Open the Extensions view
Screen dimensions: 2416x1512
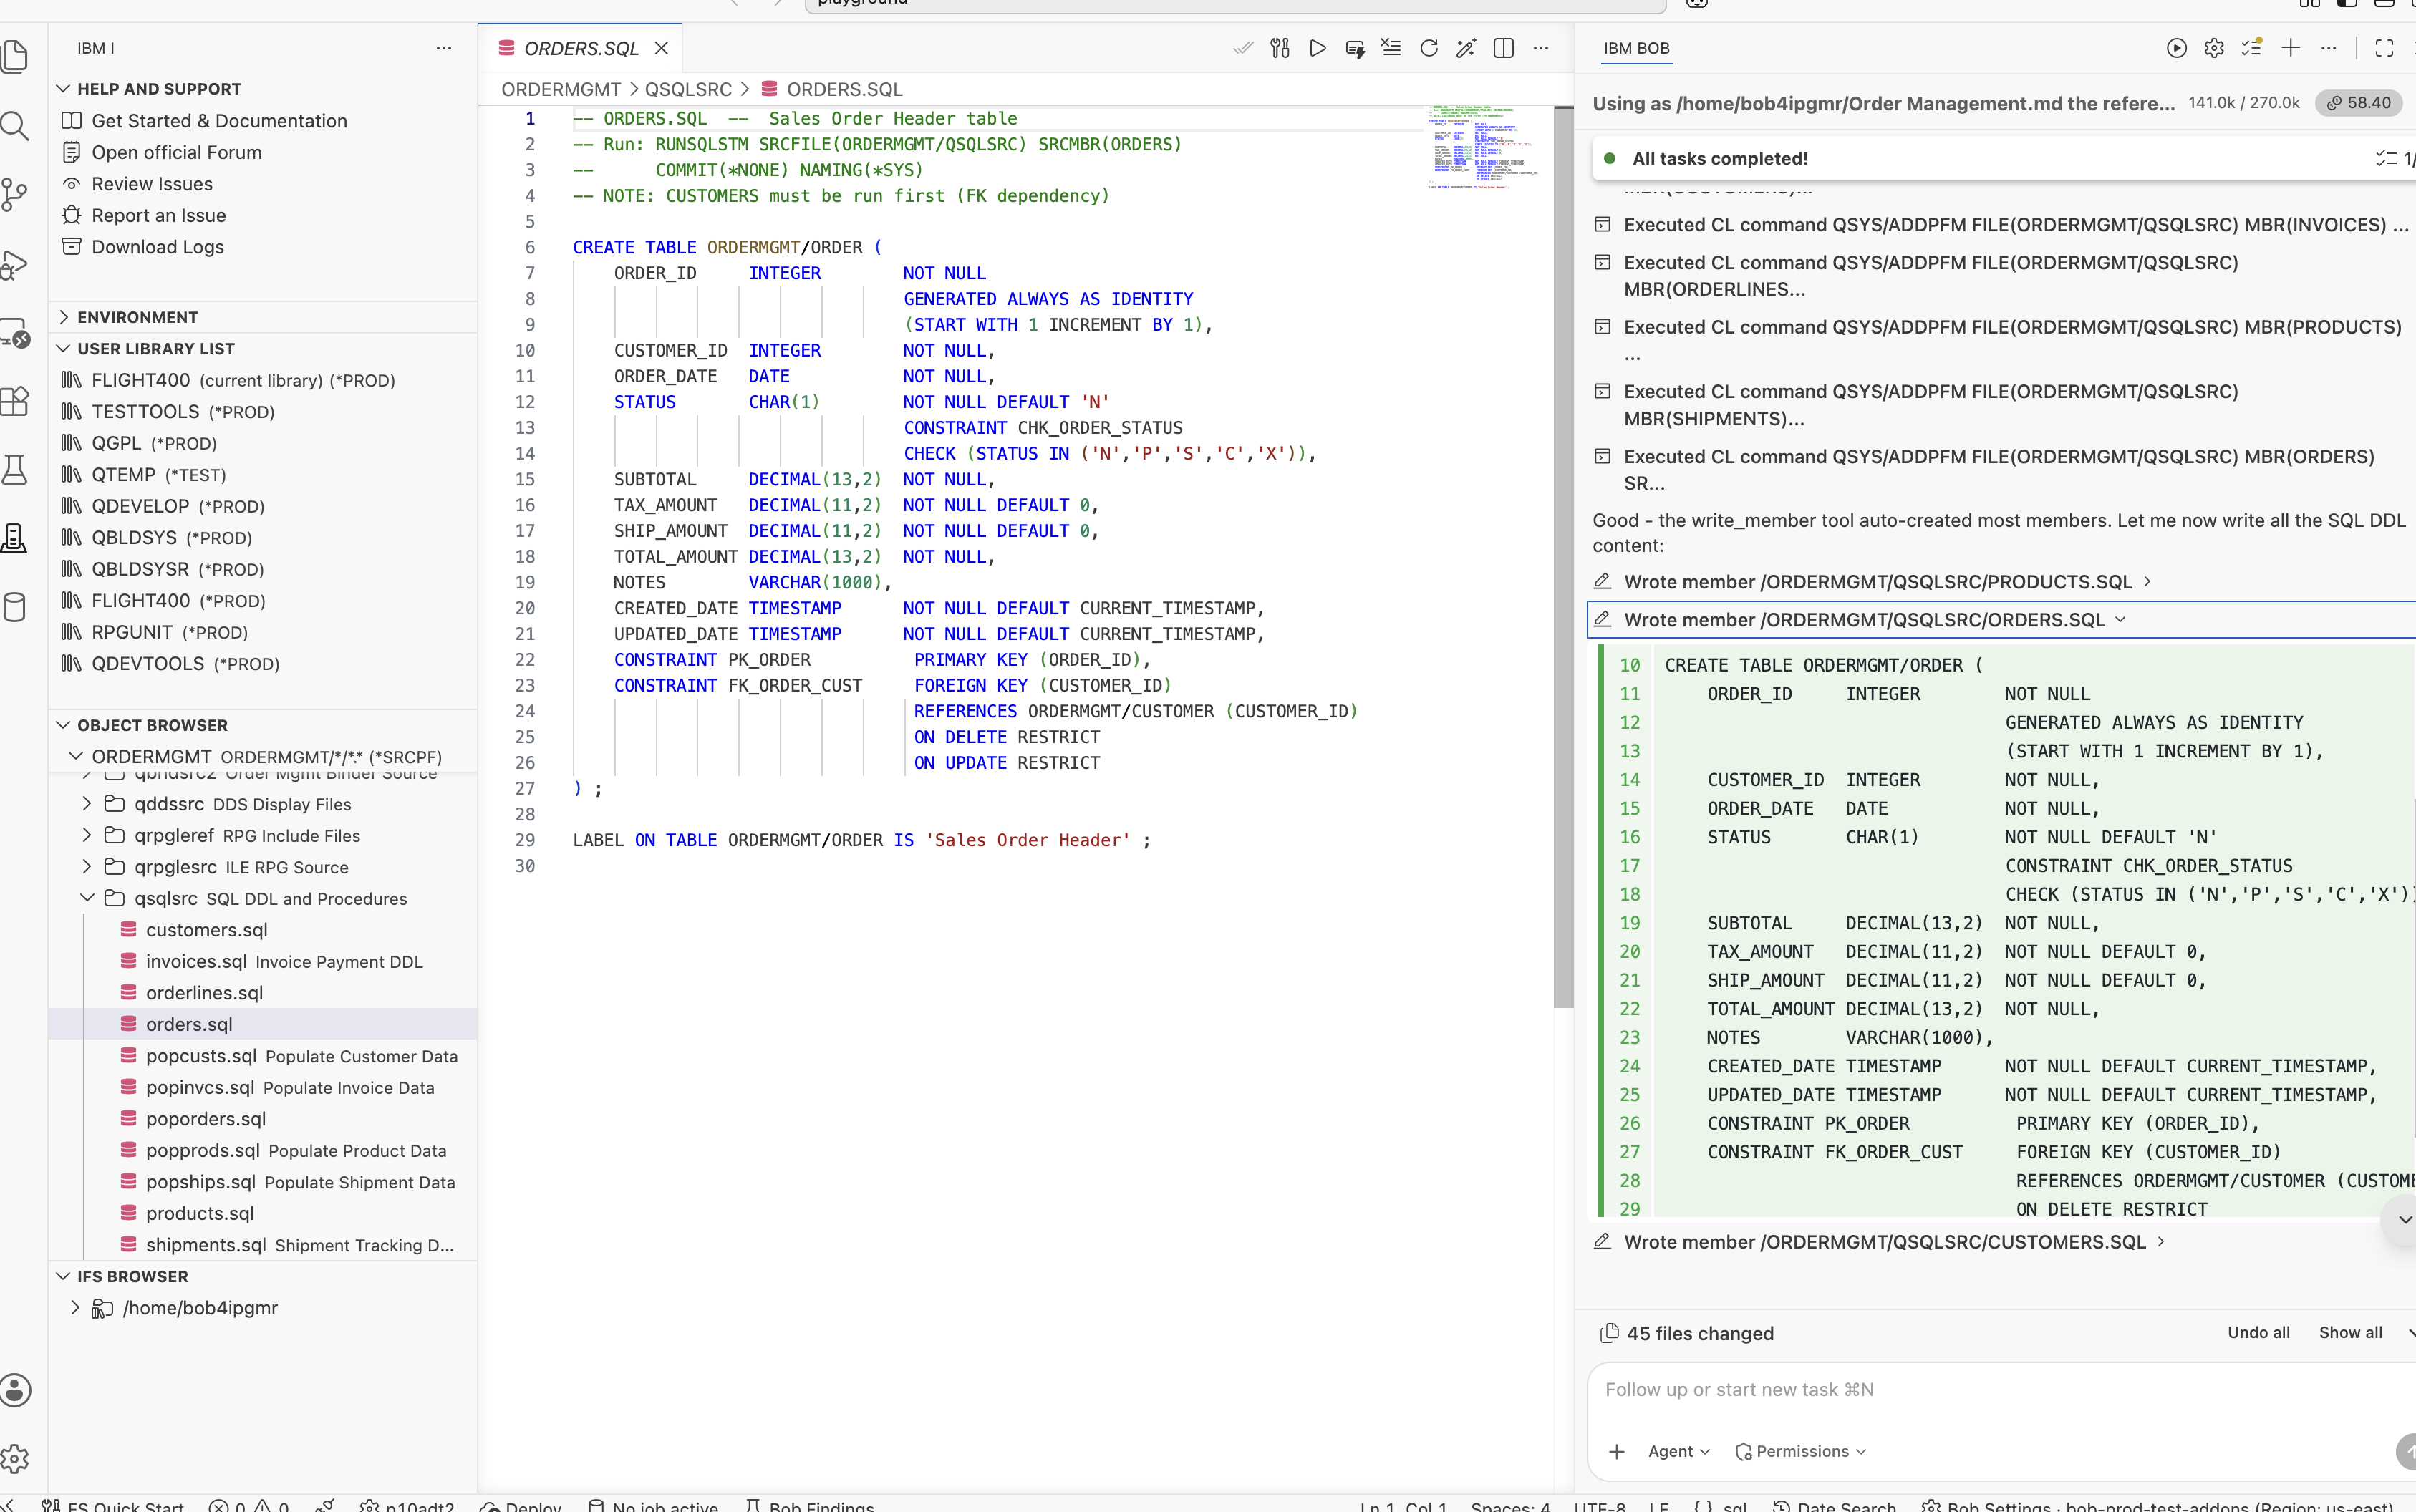point(14,401)
